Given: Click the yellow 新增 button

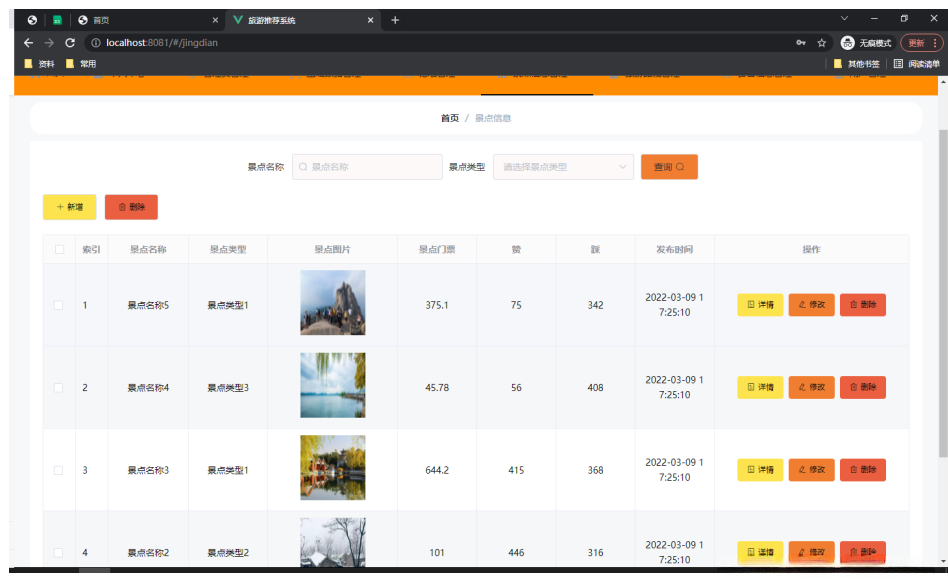Looking at the screenshot, I should (70, 207).
